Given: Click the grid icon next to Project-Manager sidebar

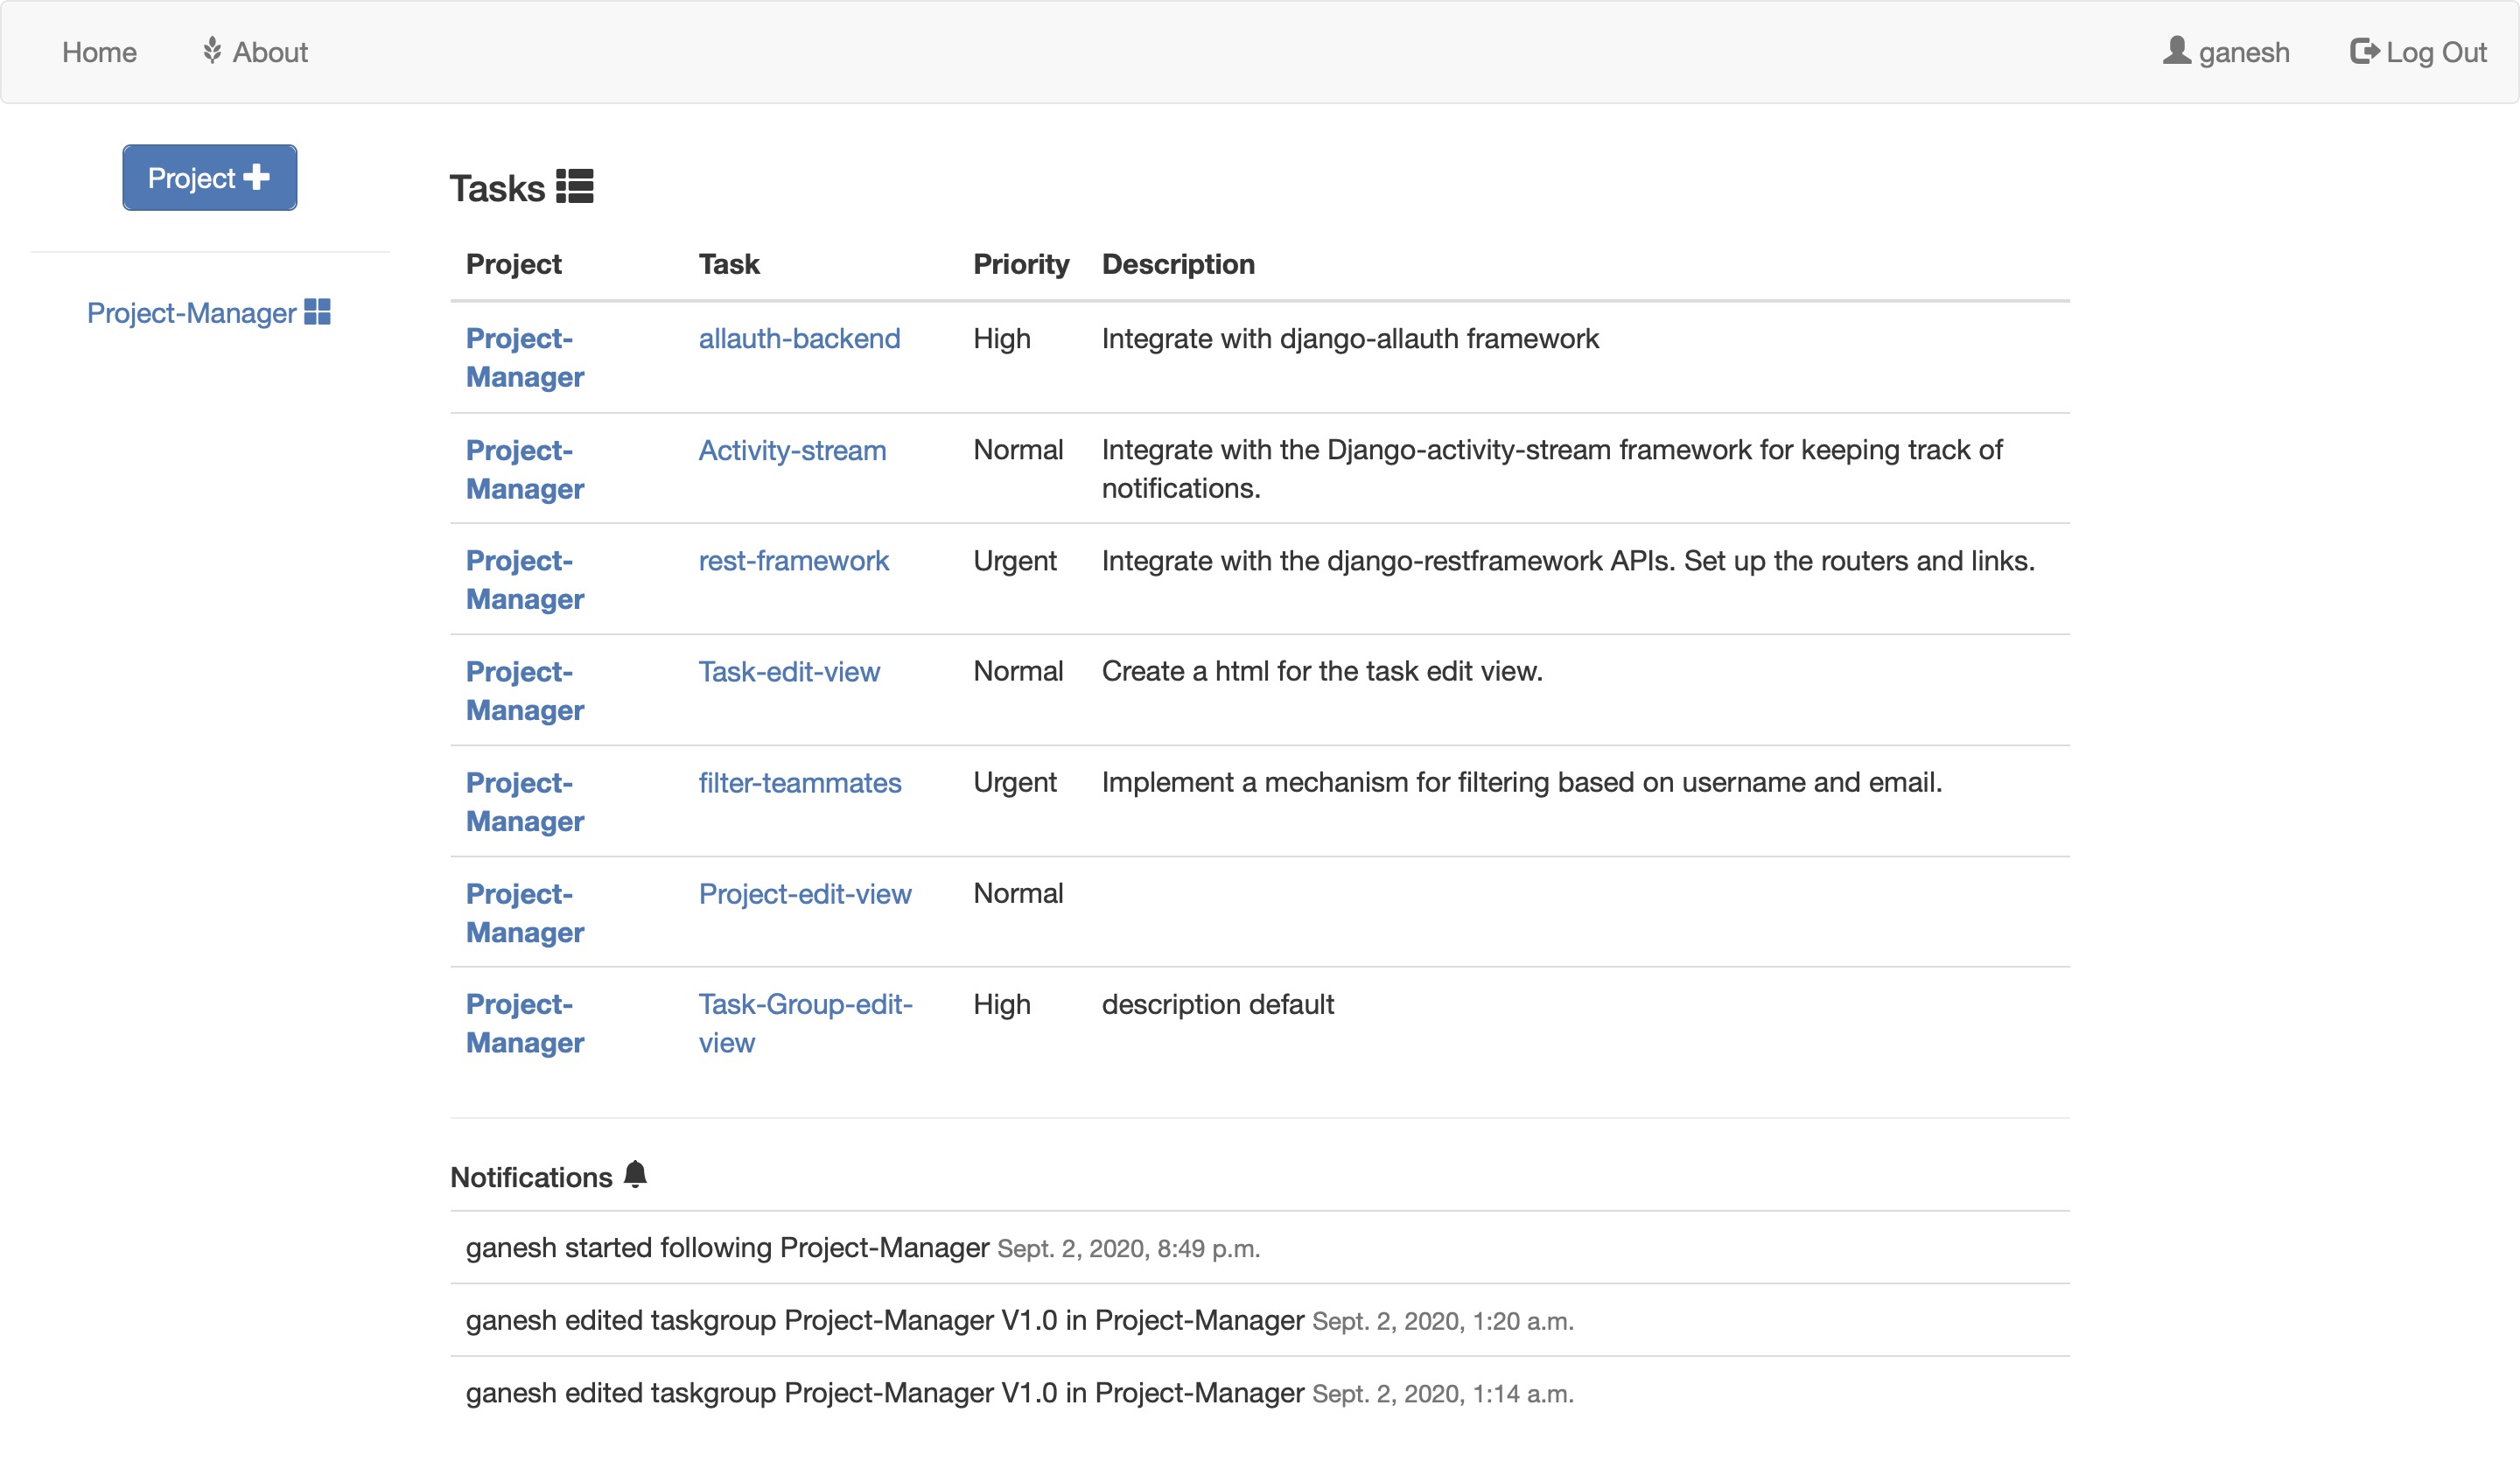Looking at the screenshot, I should pyautogui.click(x=317, y=312).
